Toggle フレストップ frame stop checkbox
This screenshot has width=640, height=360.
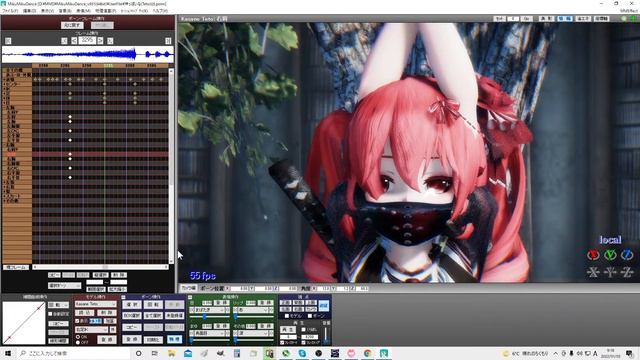click(303, 342)
